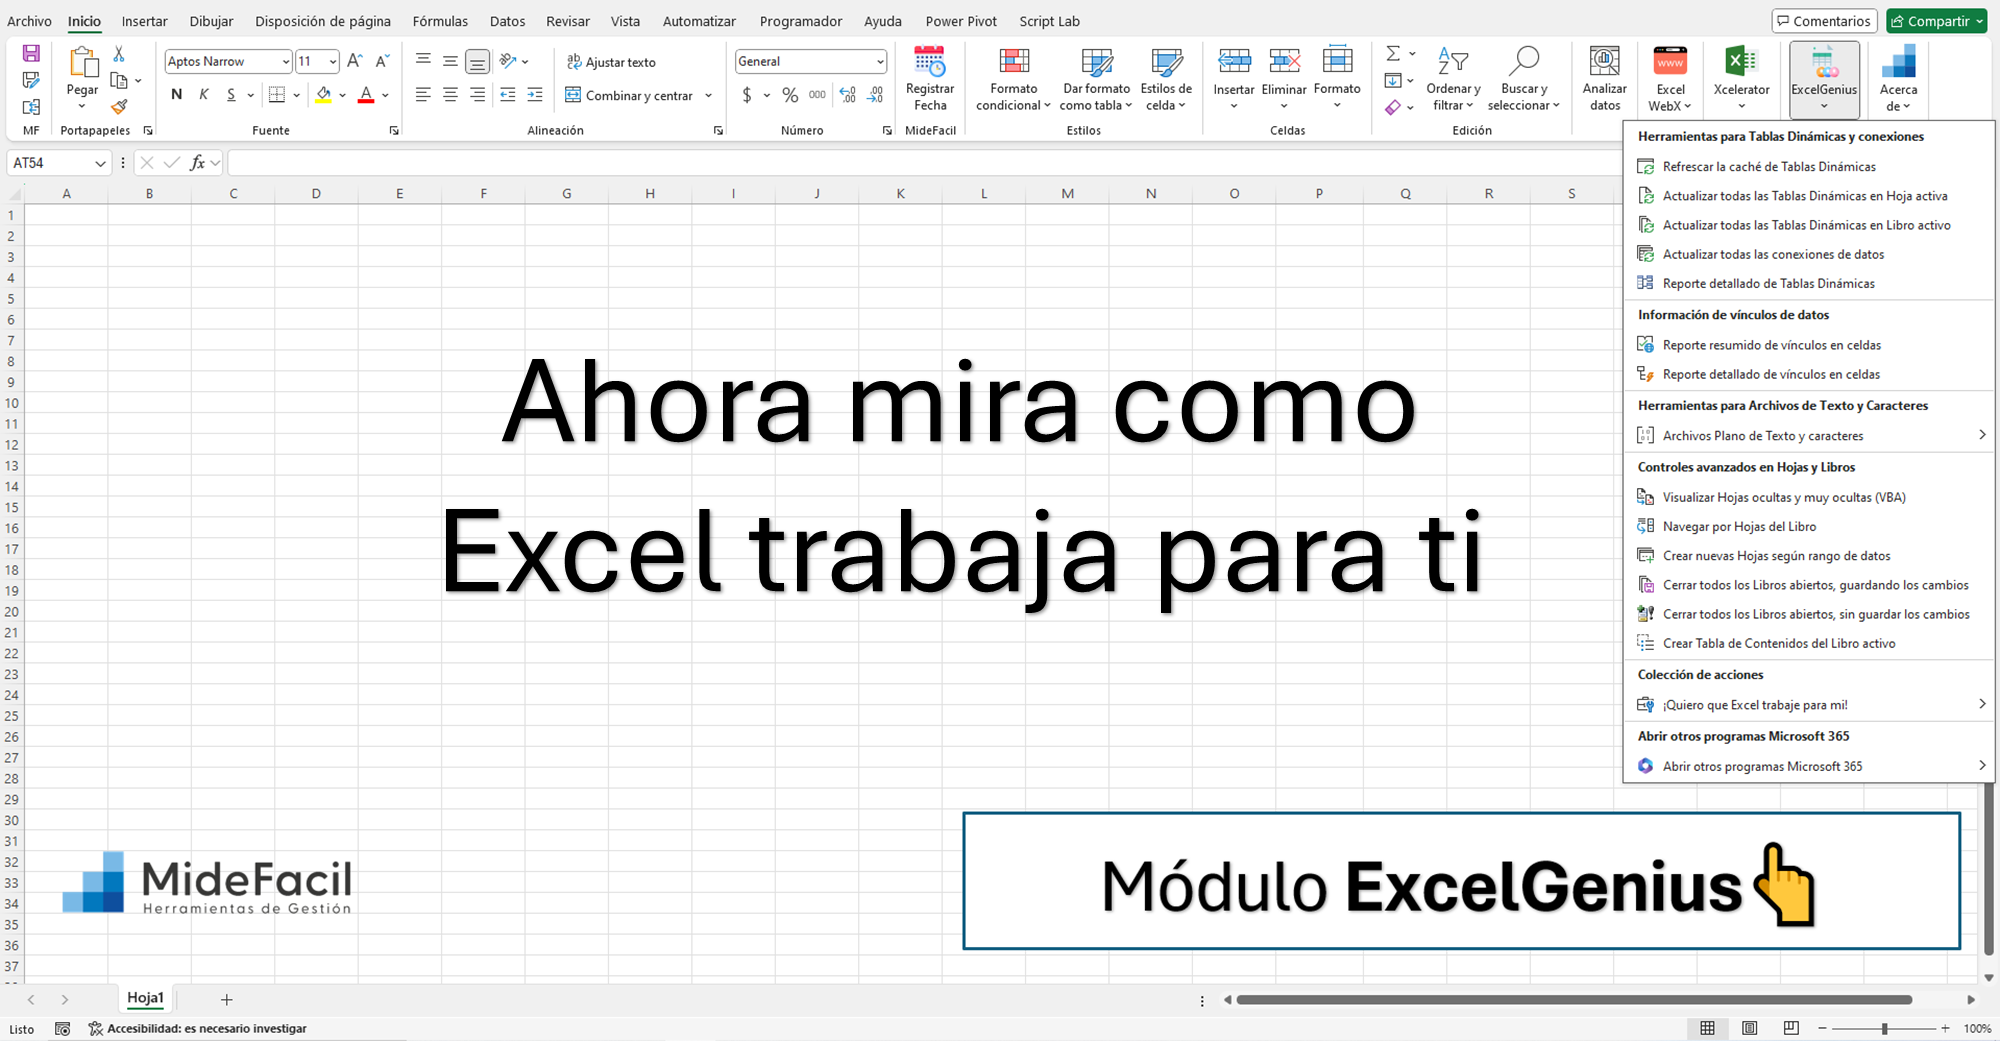Open Estilos de celda gallery
Image resolution: width=2000 pixels, height=1041 pixels.
coord(1166,80)
